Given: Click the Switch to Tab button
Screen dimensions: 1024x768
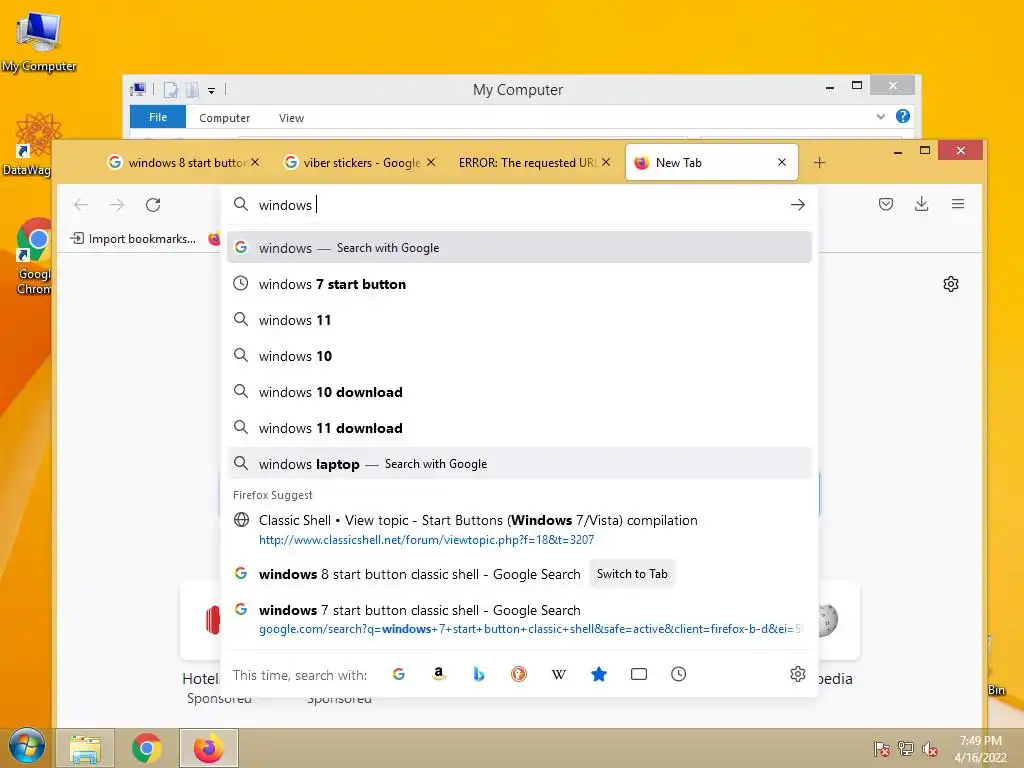Looking at the screenshot, I should (632, 573).
